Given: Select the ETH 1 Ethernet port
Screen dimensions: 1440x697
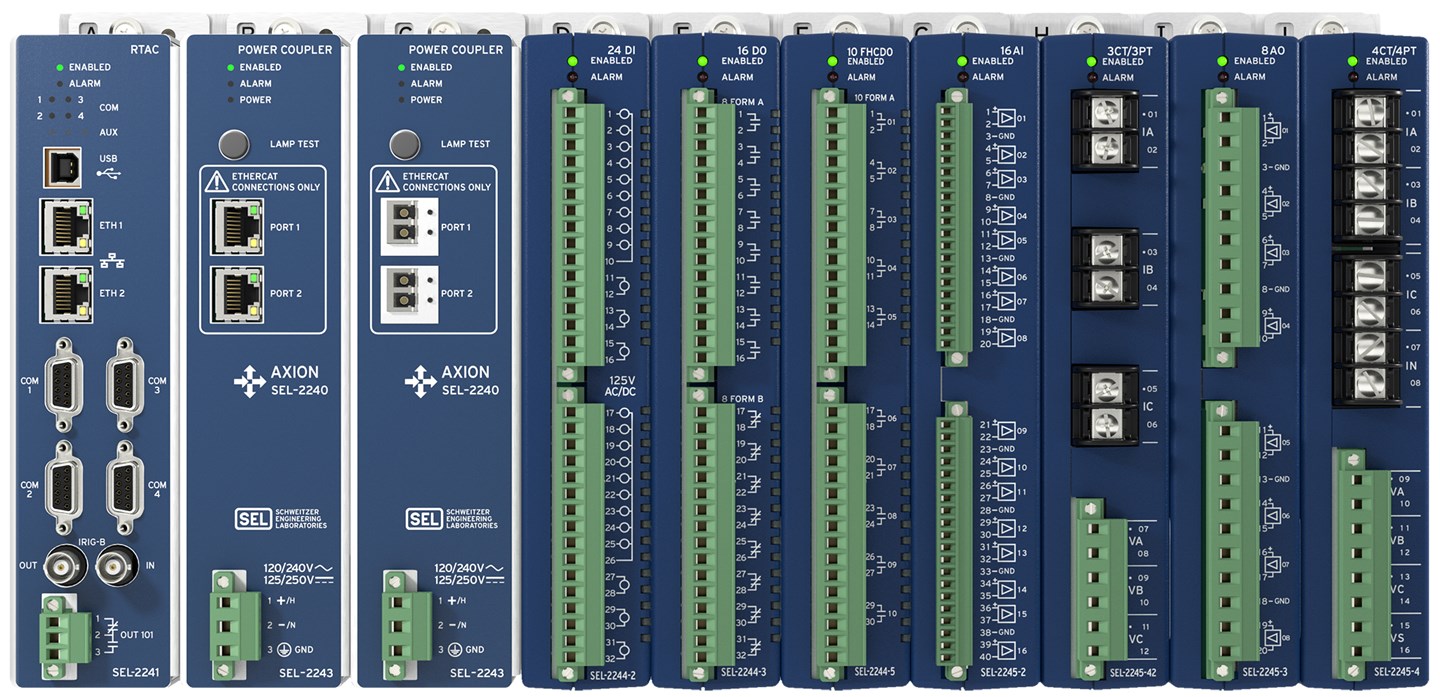Looking at the screenshot, I should [x=66, y=226].
